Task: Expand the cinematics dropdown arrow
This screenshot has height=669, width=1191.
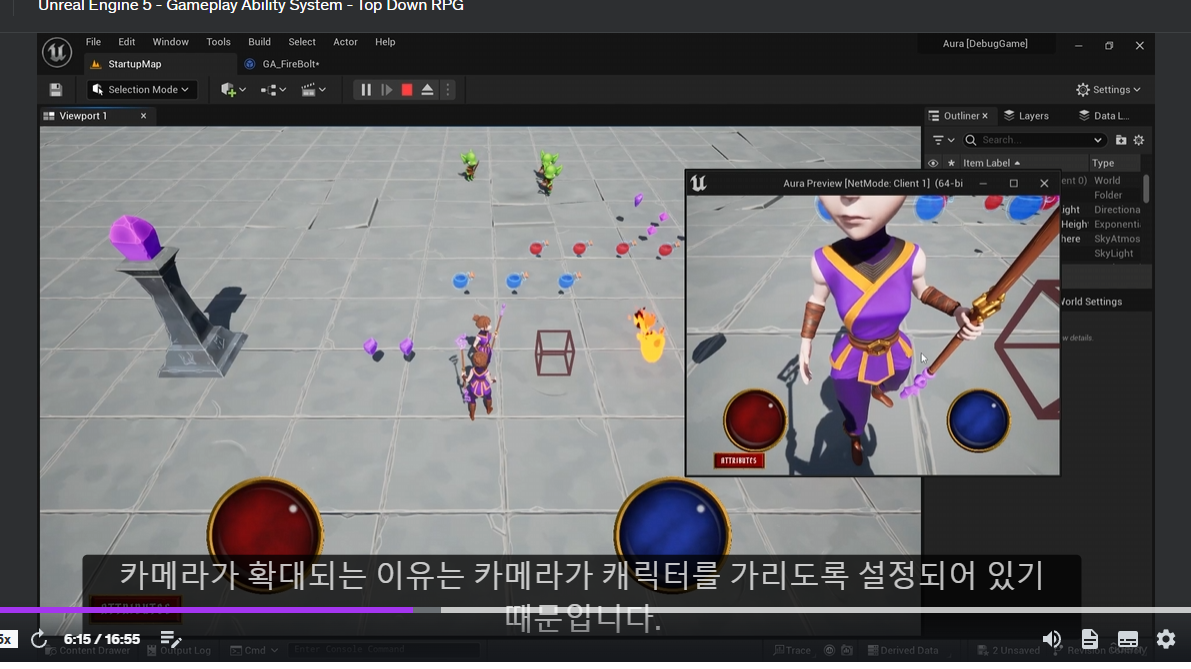Action: coord(322,90)
